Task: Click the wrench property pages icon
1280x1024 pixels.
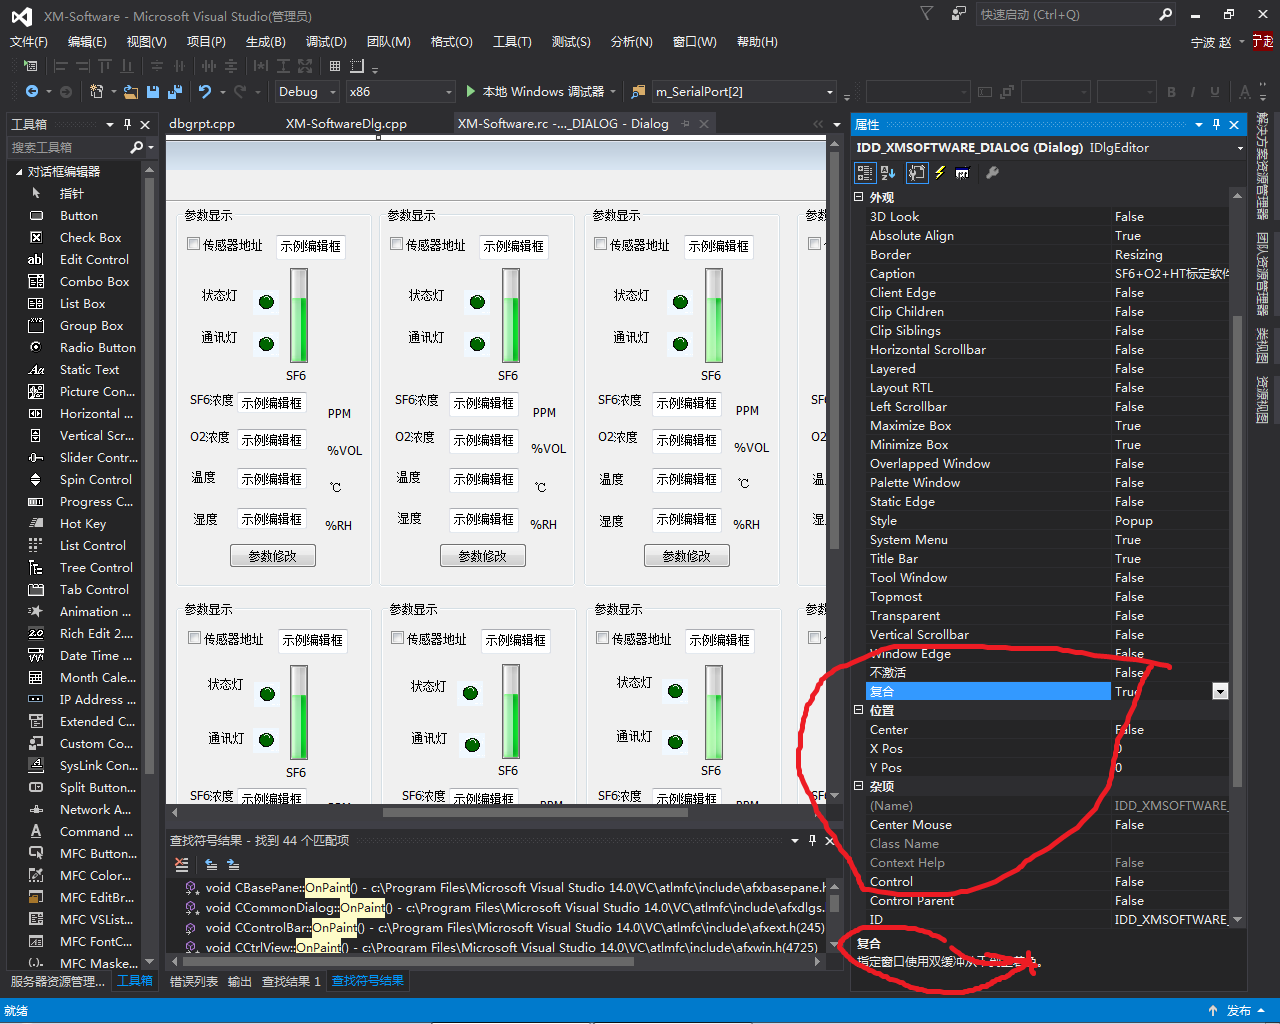Action: [x=992, y=173]
